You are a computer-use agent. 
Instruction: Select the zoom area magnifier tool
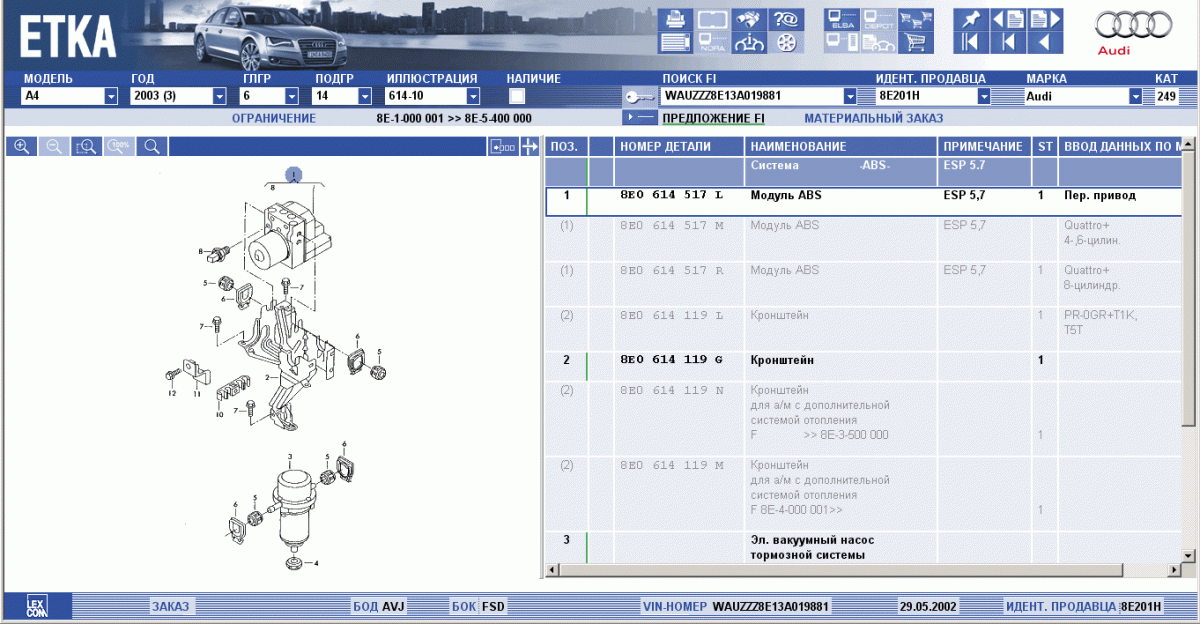pyautogui.click(x=87, y=147)
